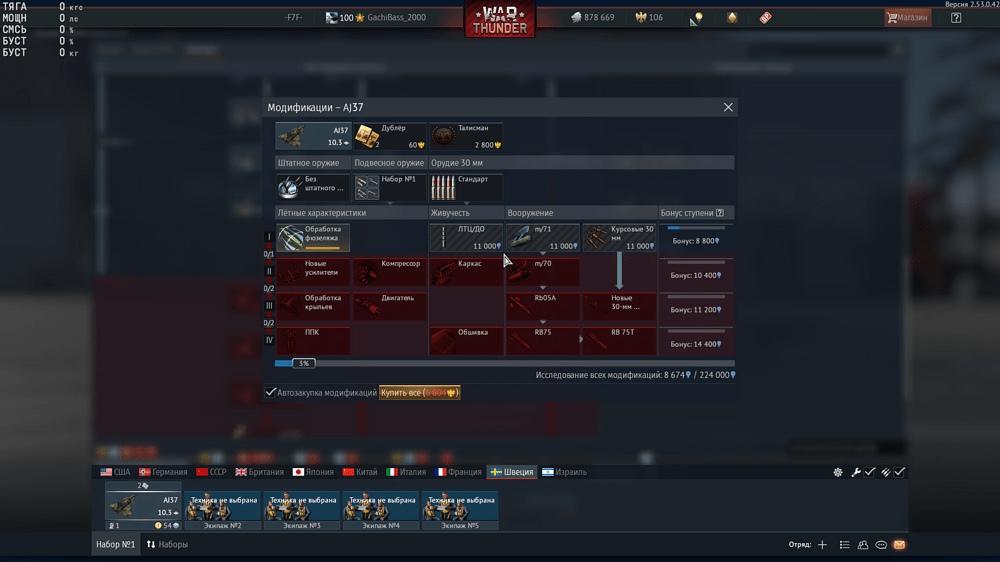1000x562 pixels.
Task: Select the Обработка фюзеляжа modification
Action: point(313,238)
